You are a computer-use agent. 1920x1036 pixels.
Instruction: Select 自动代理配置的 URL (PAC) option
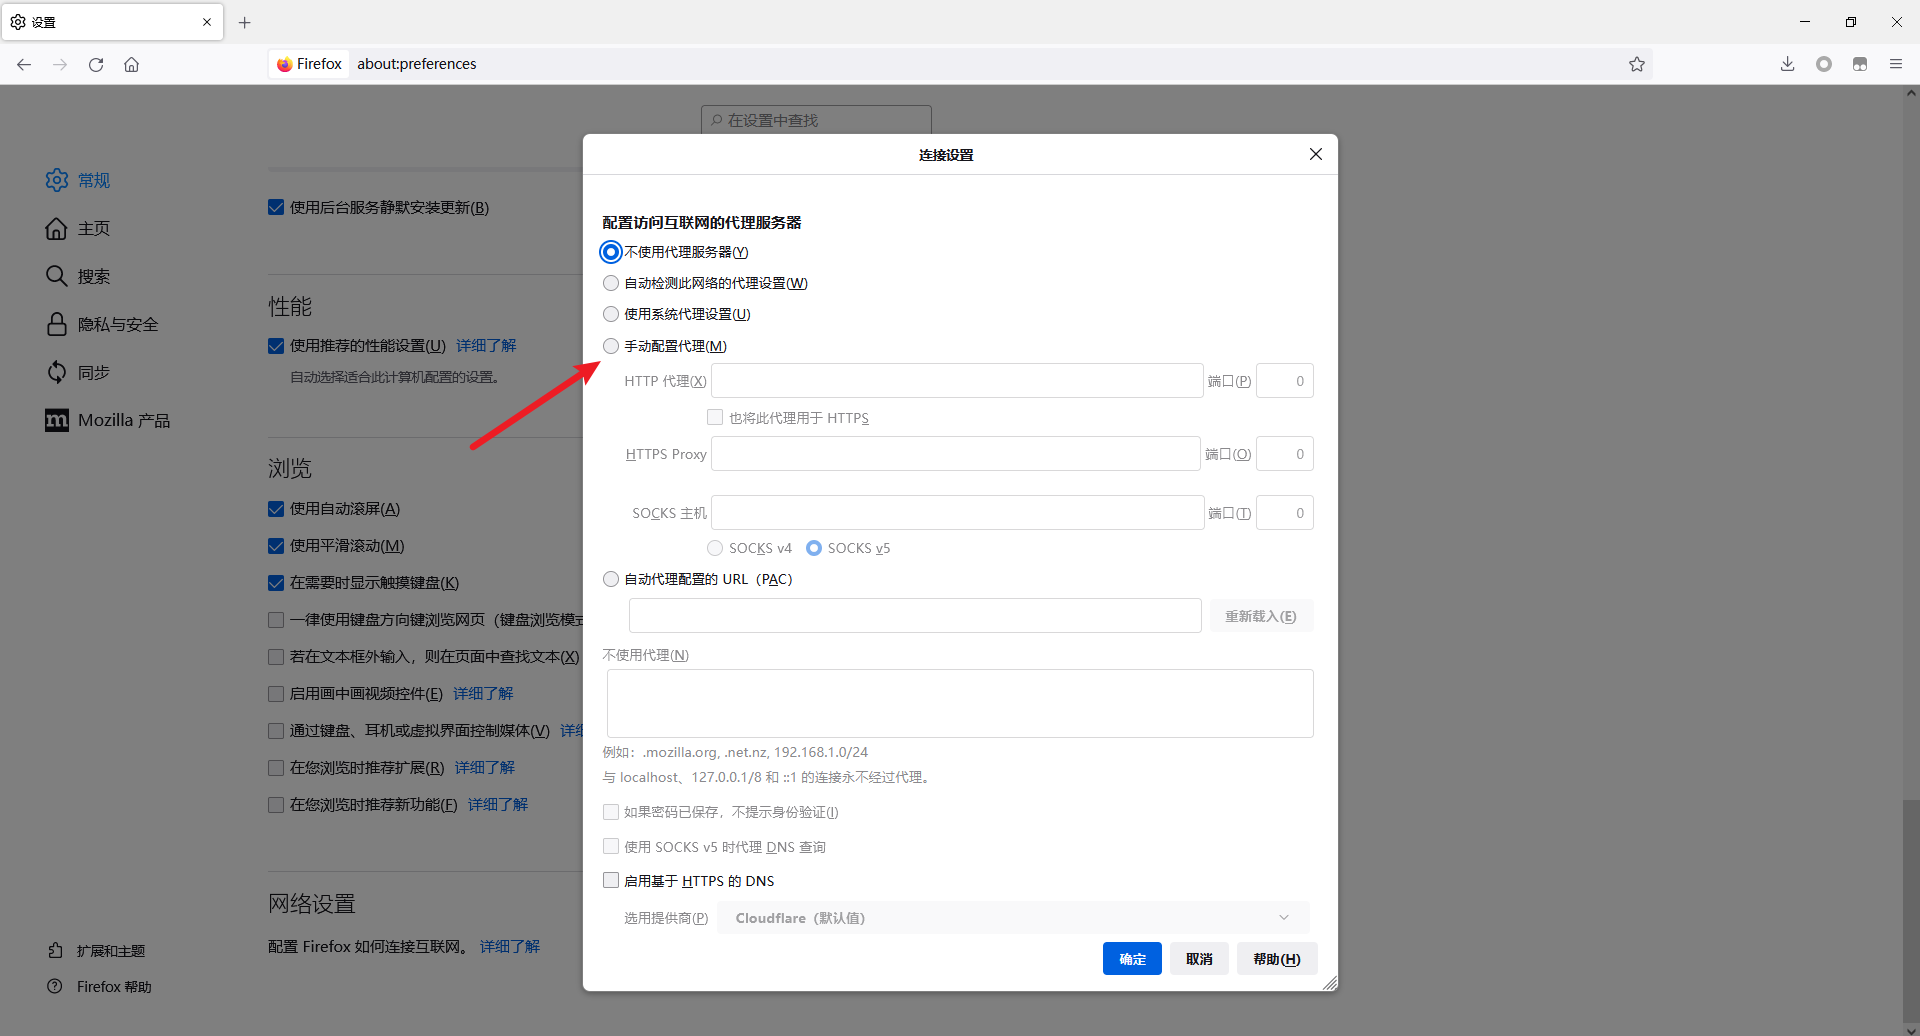click(x=611, y=579)
